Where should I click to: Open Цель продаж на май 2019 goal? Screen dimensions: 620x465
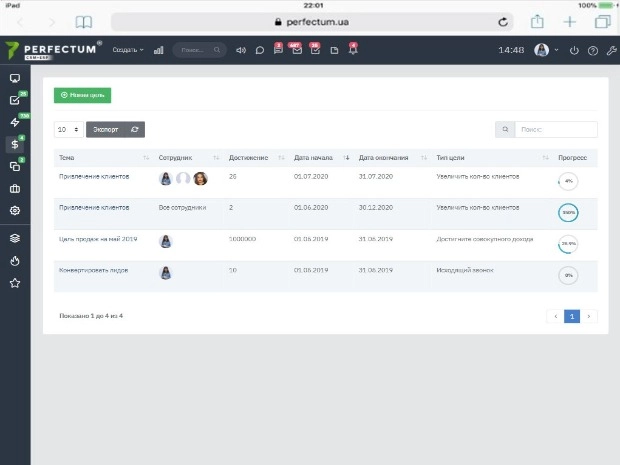pyautogui.click(x=98, y=239)
